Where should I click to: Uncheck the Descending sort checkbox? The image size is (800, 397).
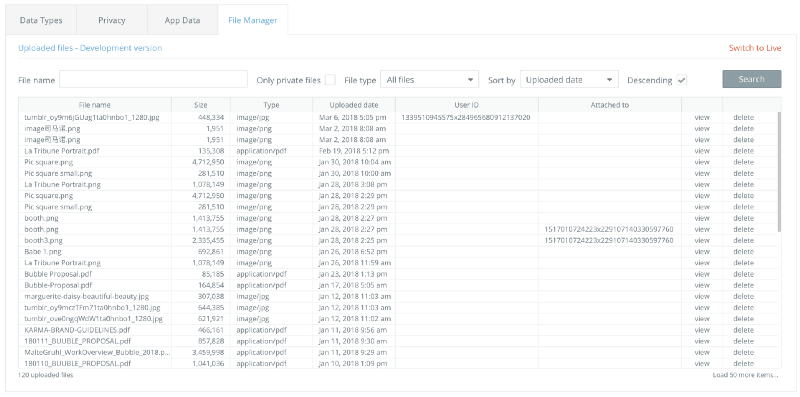point(682,80)
